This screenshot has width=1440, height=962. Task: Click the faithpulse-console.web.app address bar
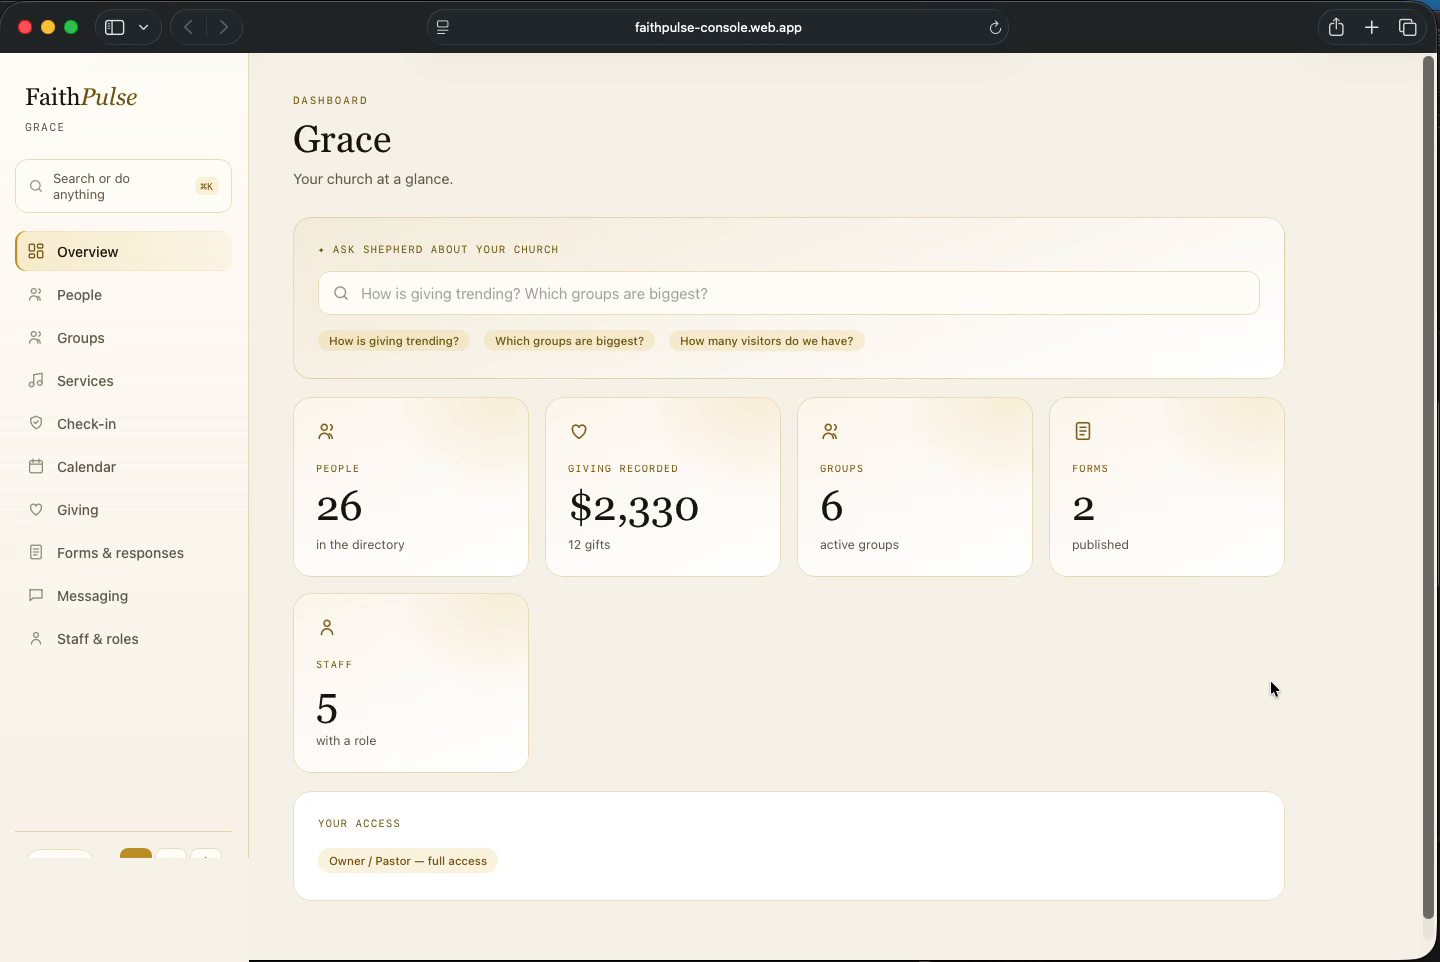click(x=718, y=27)
